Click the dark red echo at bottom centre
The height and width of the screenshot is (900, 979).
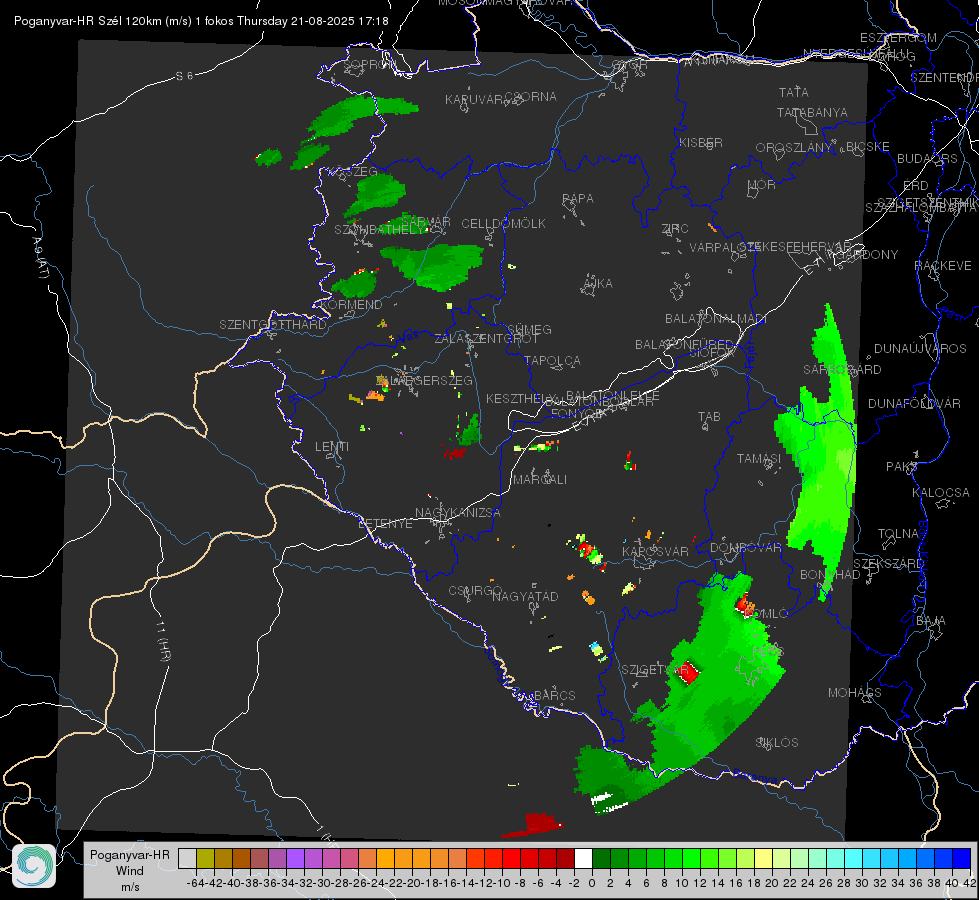tap(533, 824)
